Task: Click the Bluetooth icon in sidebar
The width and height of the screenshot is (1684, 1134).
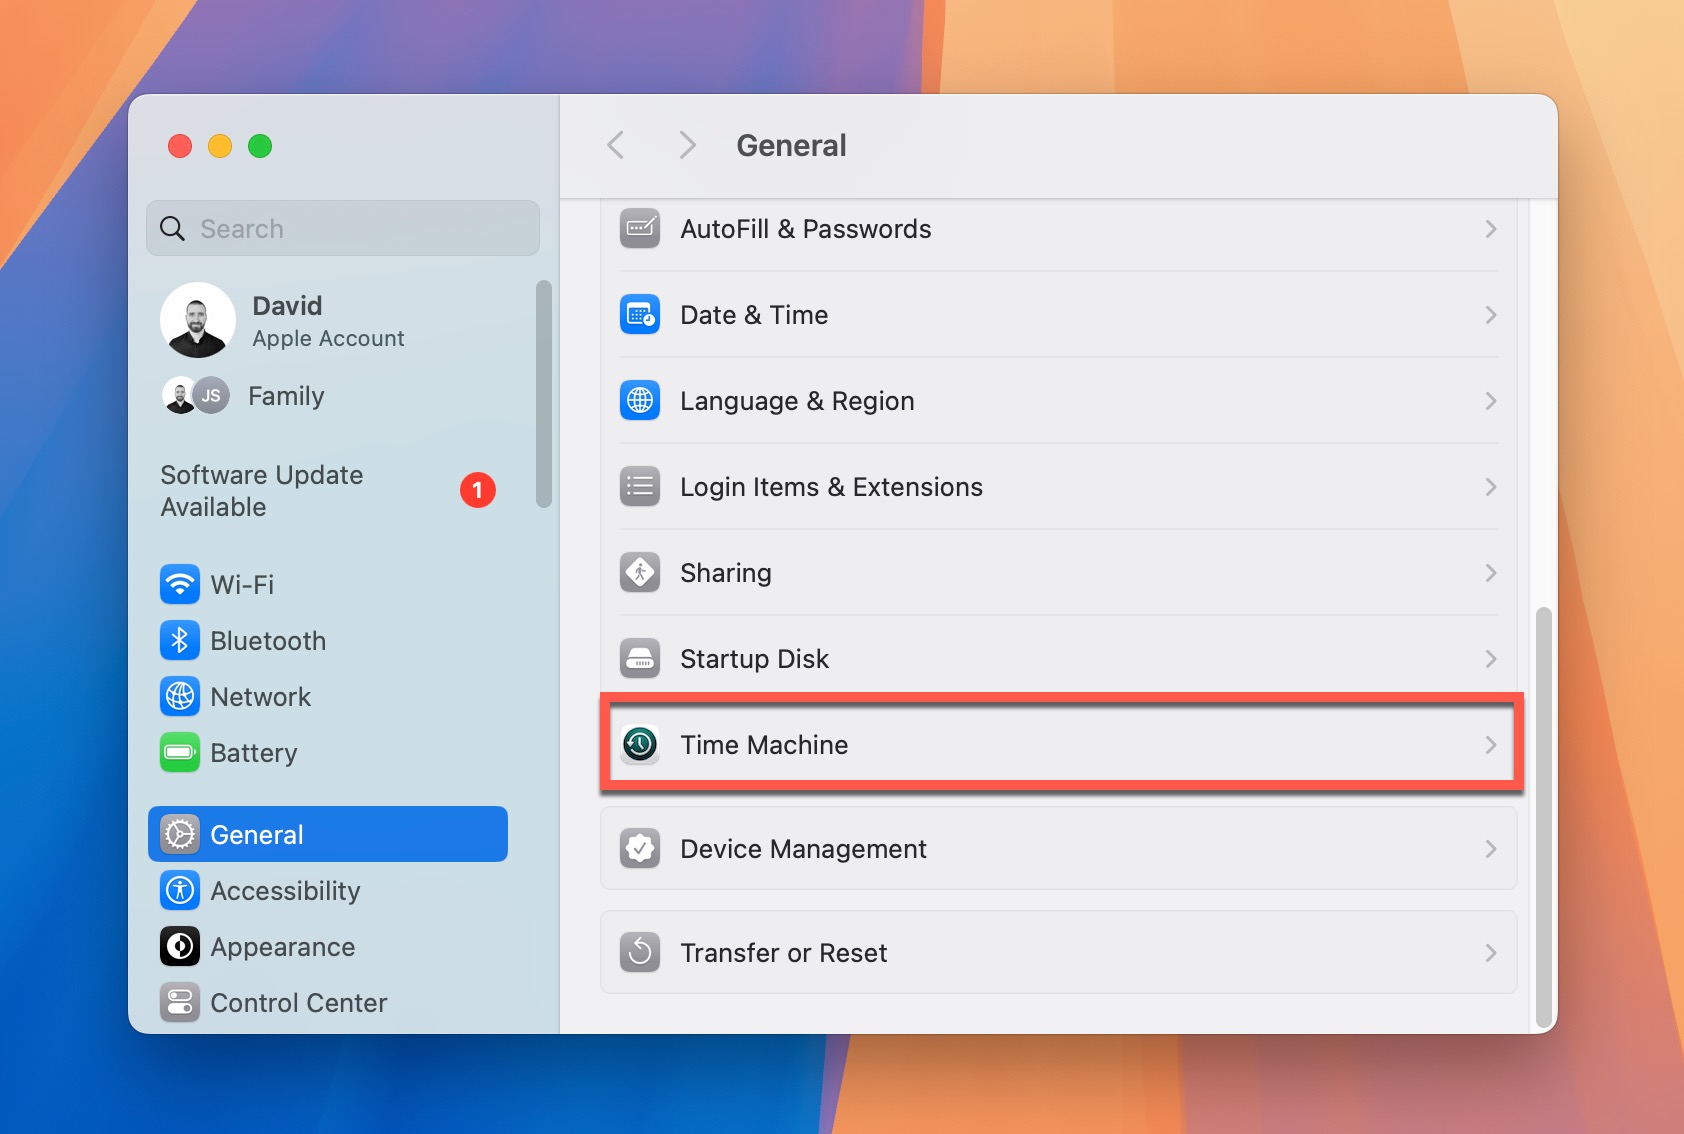Action: [x=180, y=641]
